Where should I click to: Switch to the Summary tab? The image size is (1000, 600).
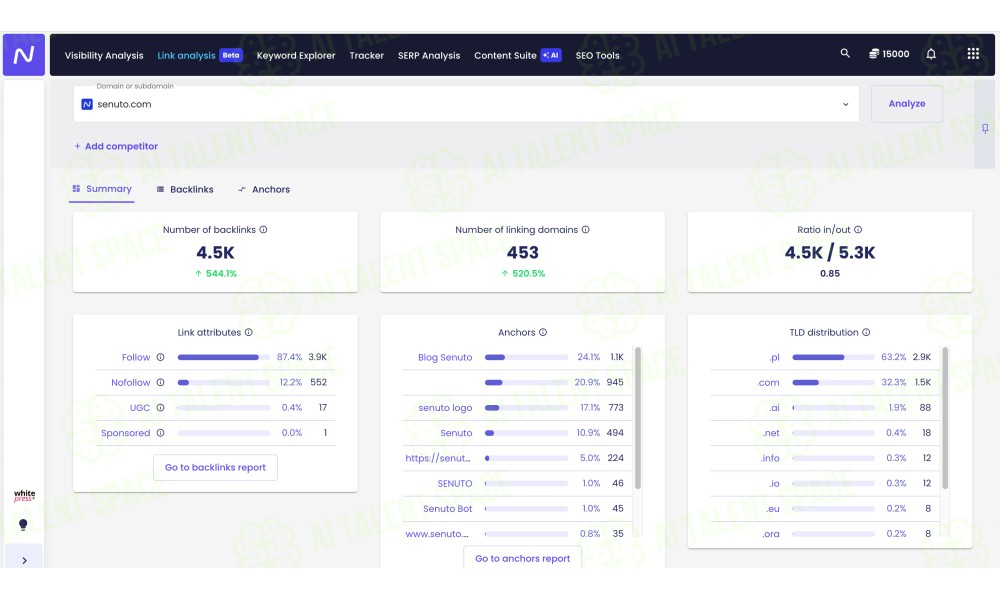tap(102, 189)
